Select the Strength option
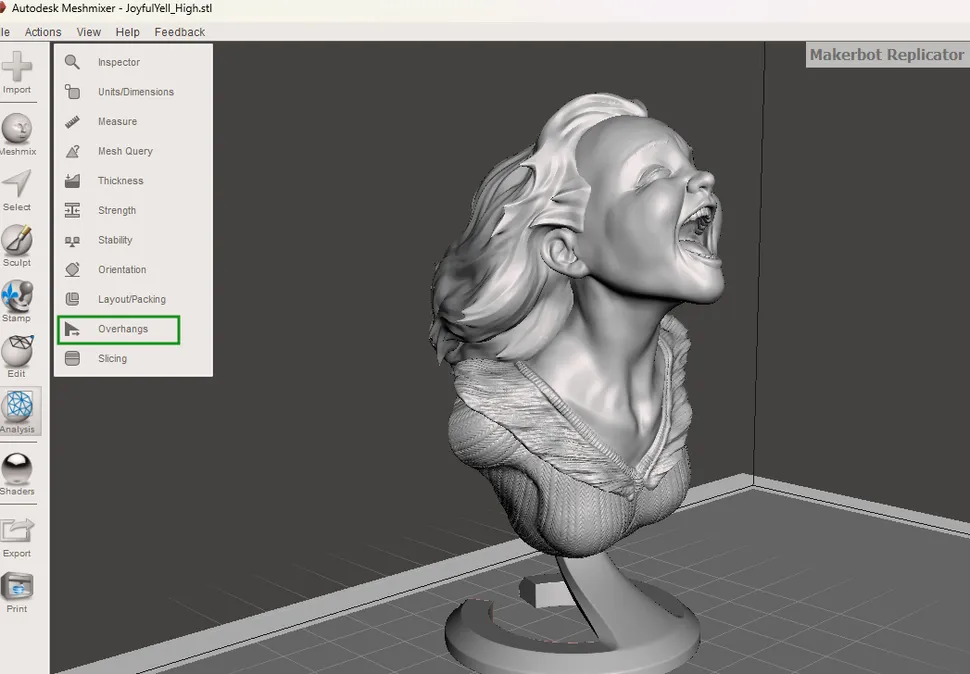This screenshot has height=674, width=970. click(117, 210)
